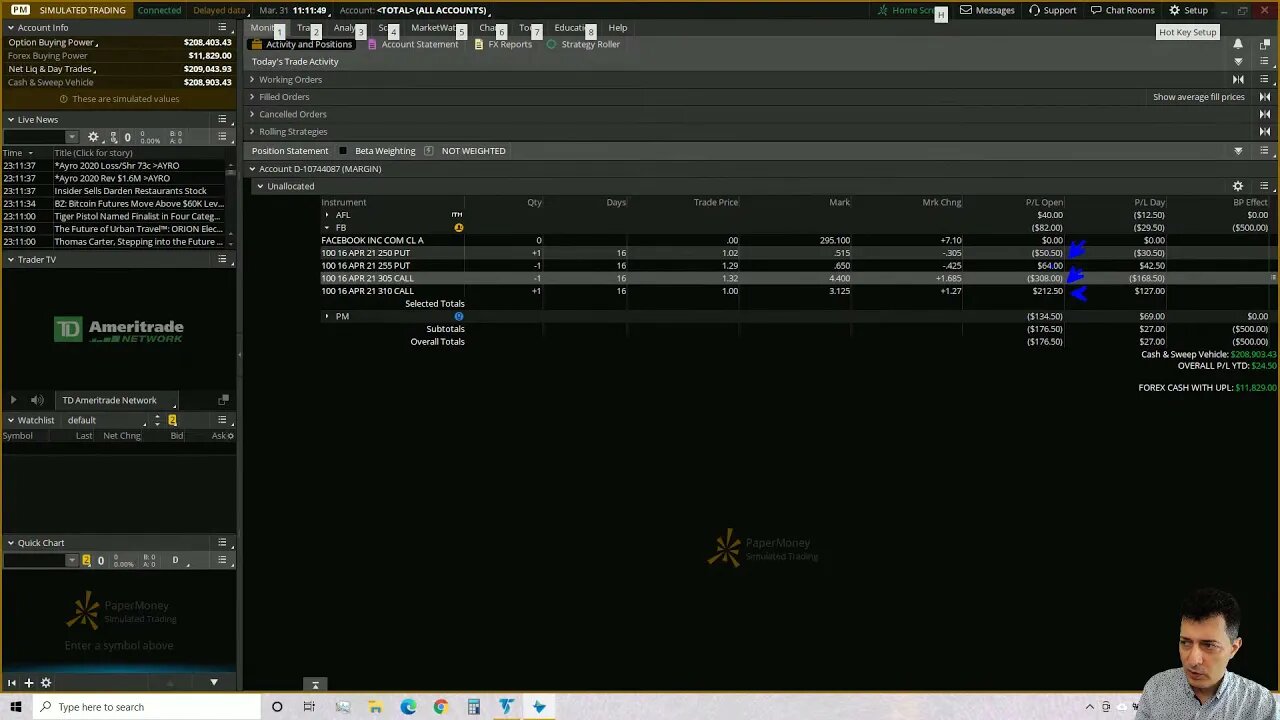Screen dimensions: 1280x720
Task: Switch to FX Reports tab
Action: click(x=503, y=44)
